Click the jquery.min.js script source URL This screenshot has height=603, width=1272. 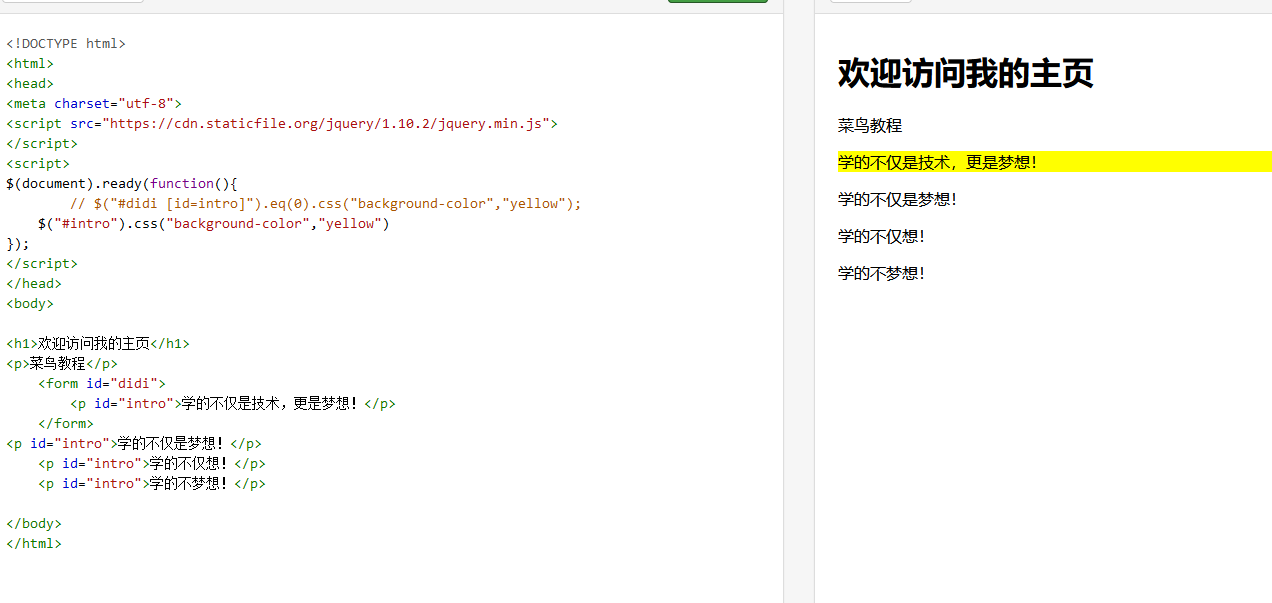[x=326, y=123]
